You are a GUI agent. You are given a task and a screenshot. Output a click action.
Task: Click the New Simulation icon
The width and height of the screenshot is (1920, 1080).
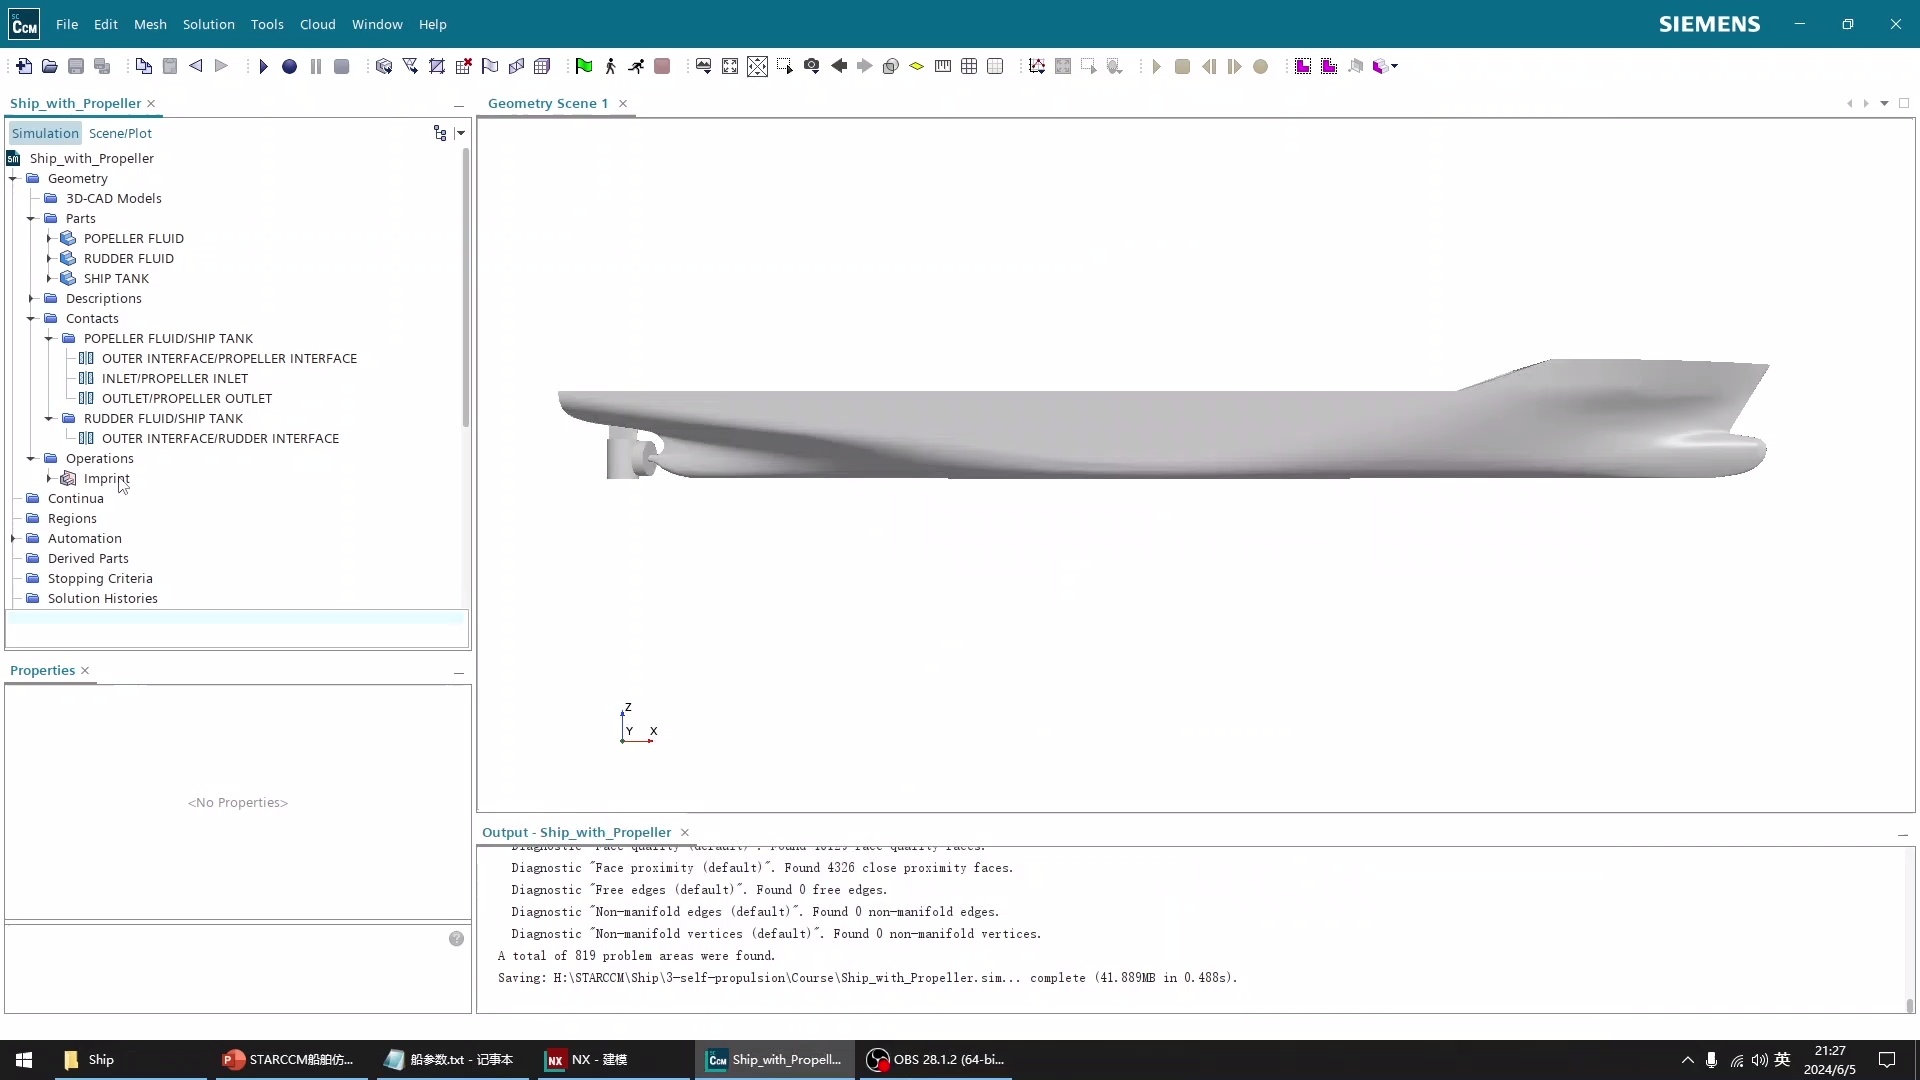(23, 66)
